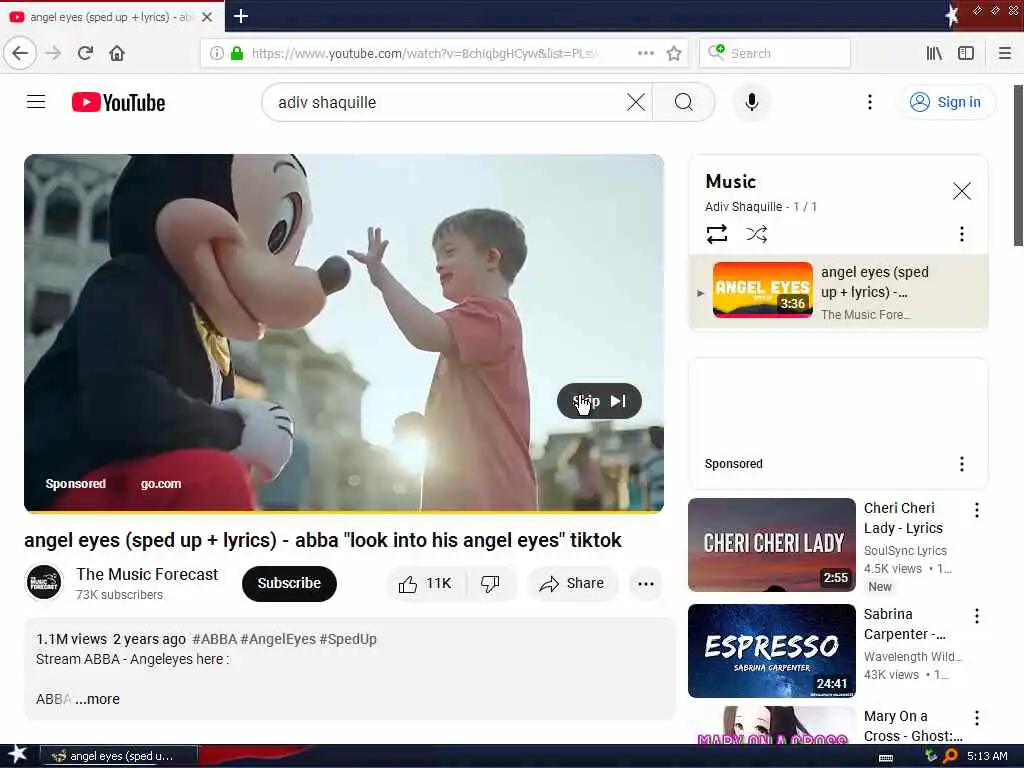
Task: Open more actions menu beside Share
Action: 645,584
